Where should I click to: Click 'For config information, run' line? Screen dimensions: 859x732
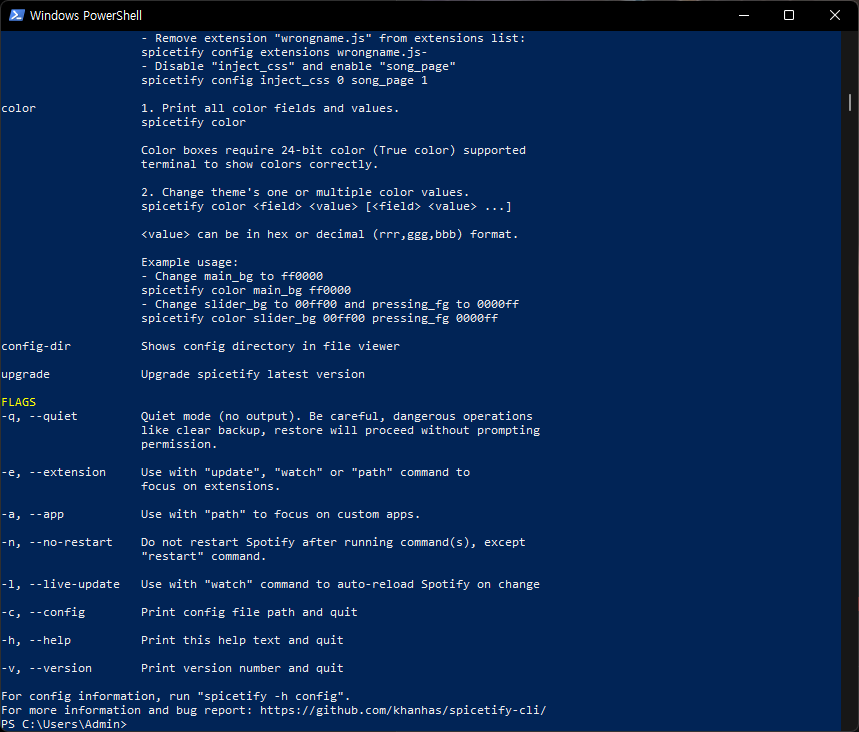pos(176,696)
